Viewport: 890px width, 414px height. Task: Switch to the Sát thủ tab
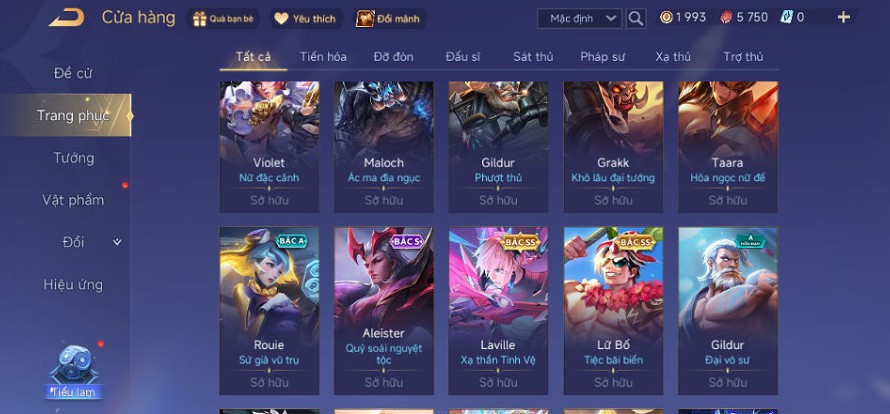[533, 57]
